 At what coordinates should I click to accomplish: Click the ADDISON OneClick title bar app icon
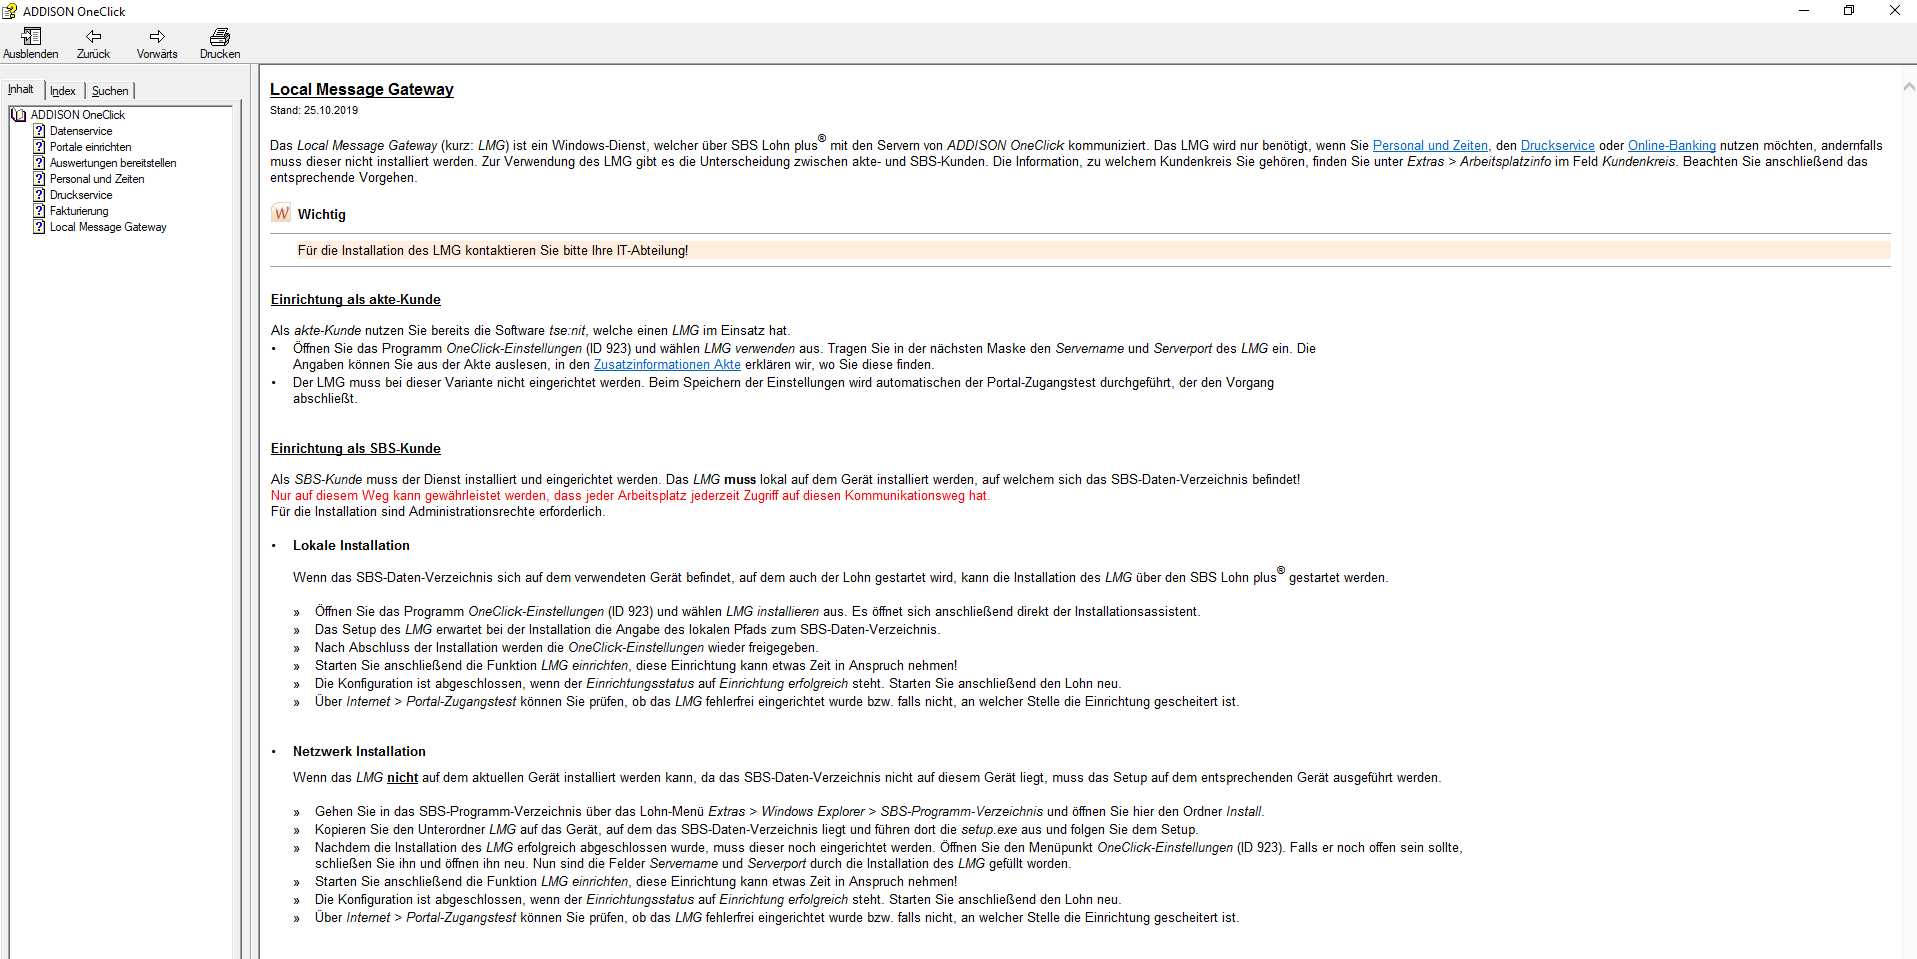10,11
